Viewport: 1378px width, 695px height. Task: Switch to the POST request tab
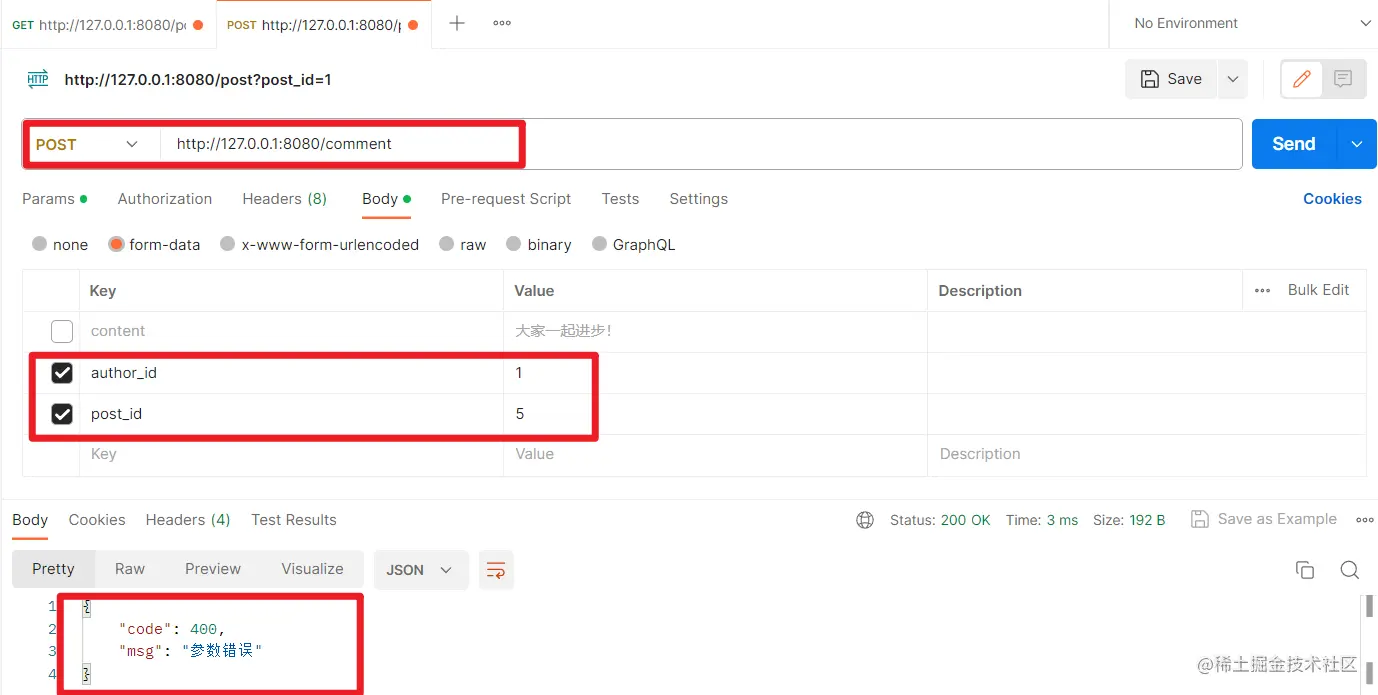pos(323,25)
